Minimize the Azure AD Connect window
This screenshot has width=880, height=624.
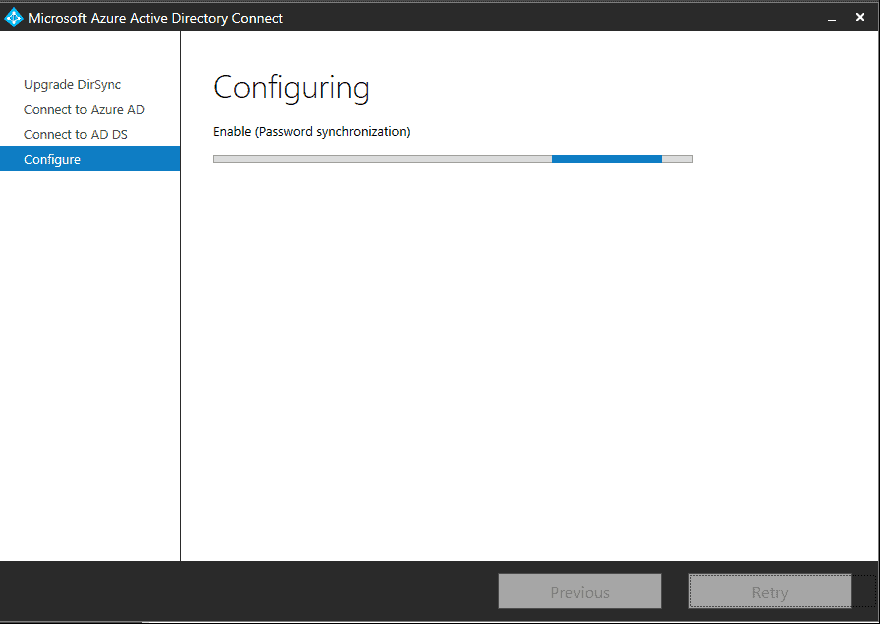tap(832, 19)
